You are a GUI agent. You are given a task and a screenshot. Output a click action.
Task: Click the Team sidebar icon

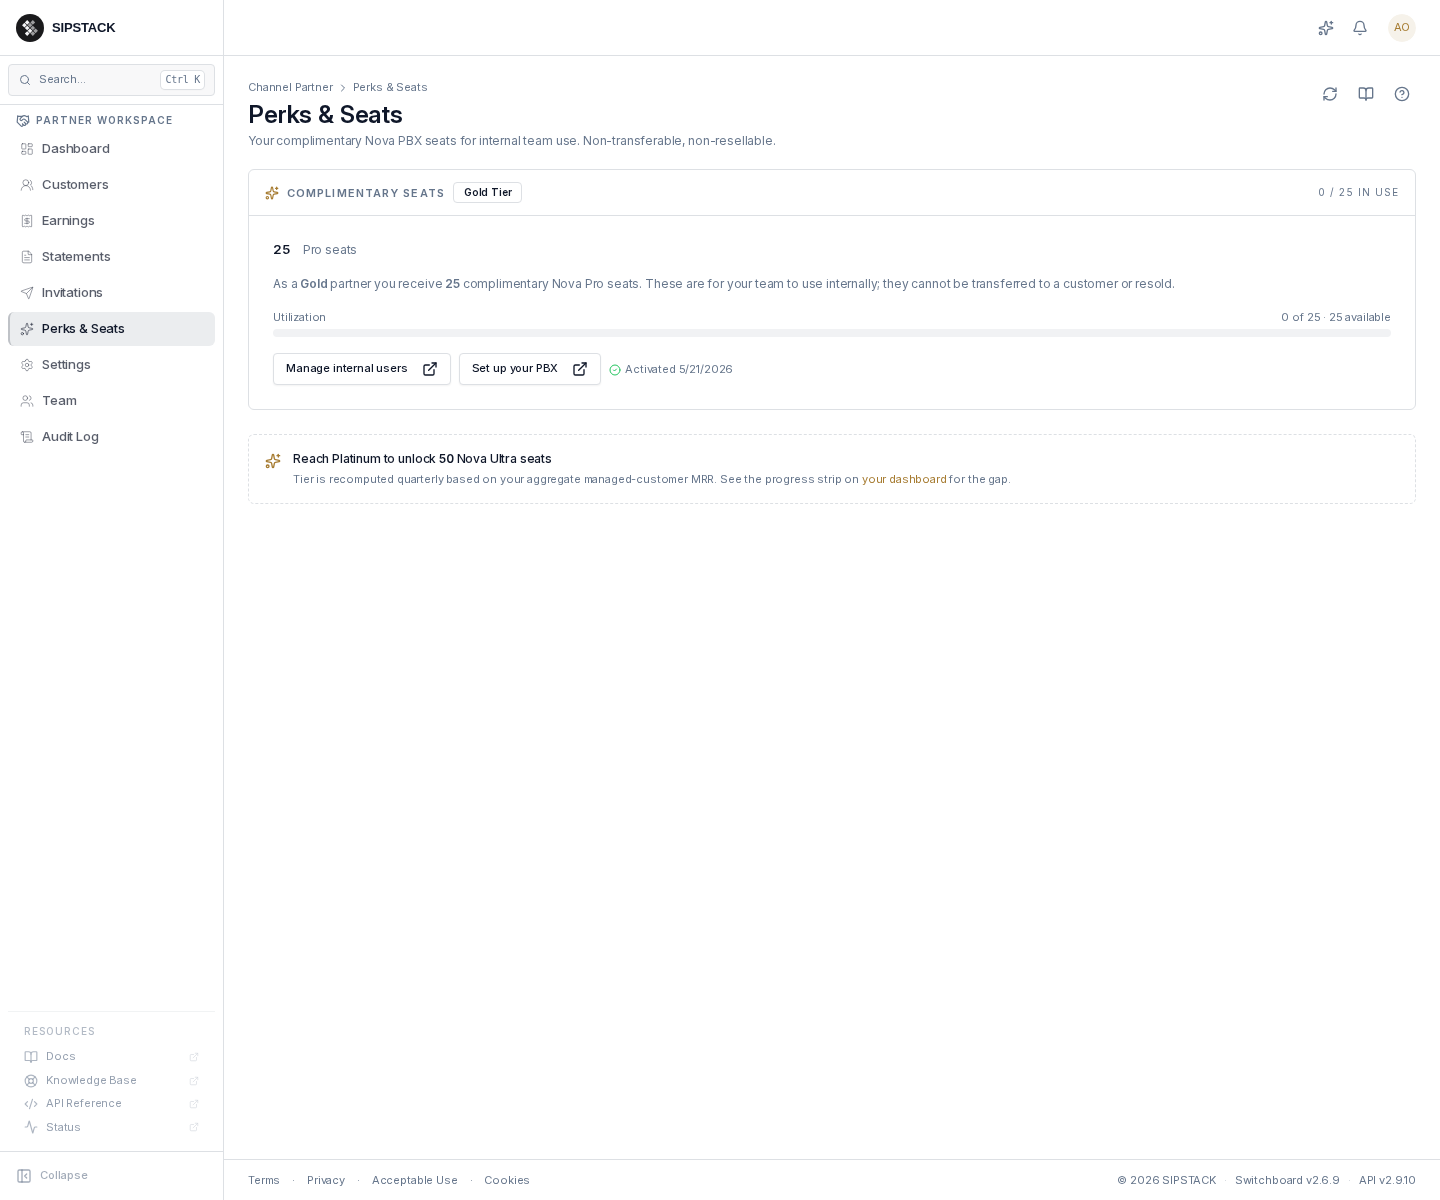27,401
